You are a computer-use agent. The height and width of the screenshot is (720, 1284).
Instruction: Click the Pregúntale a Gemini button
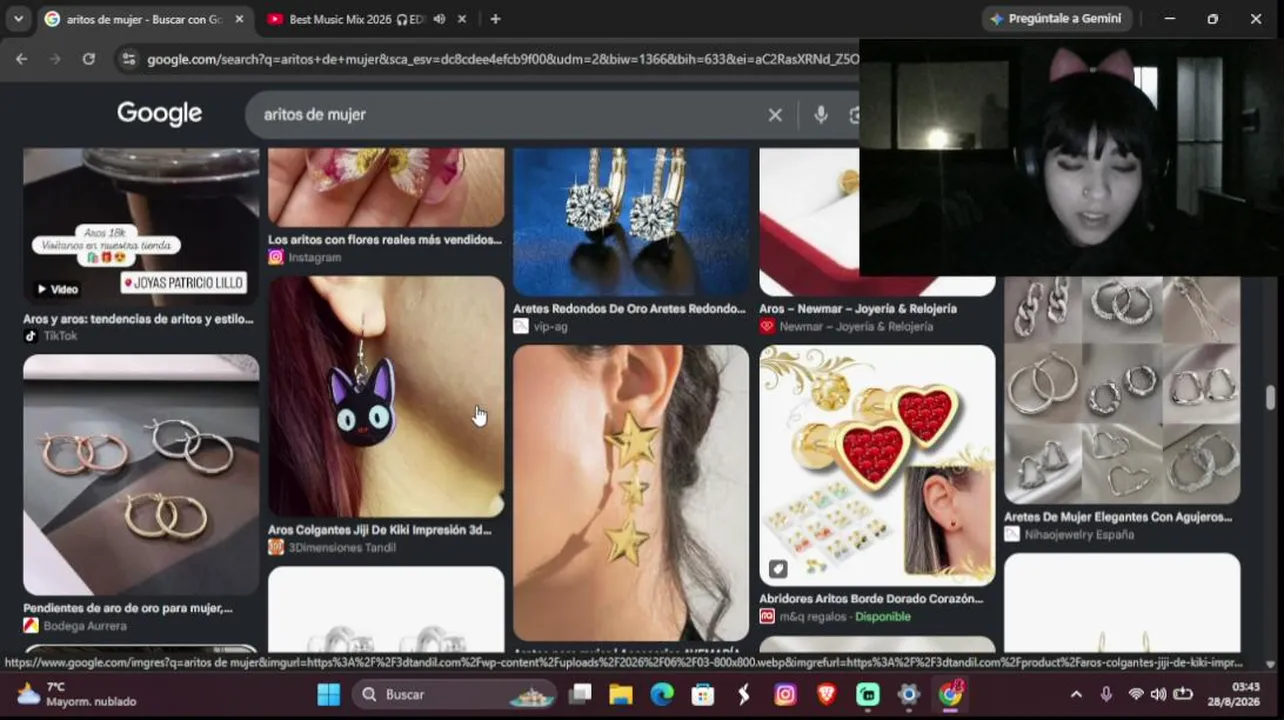1057,19
